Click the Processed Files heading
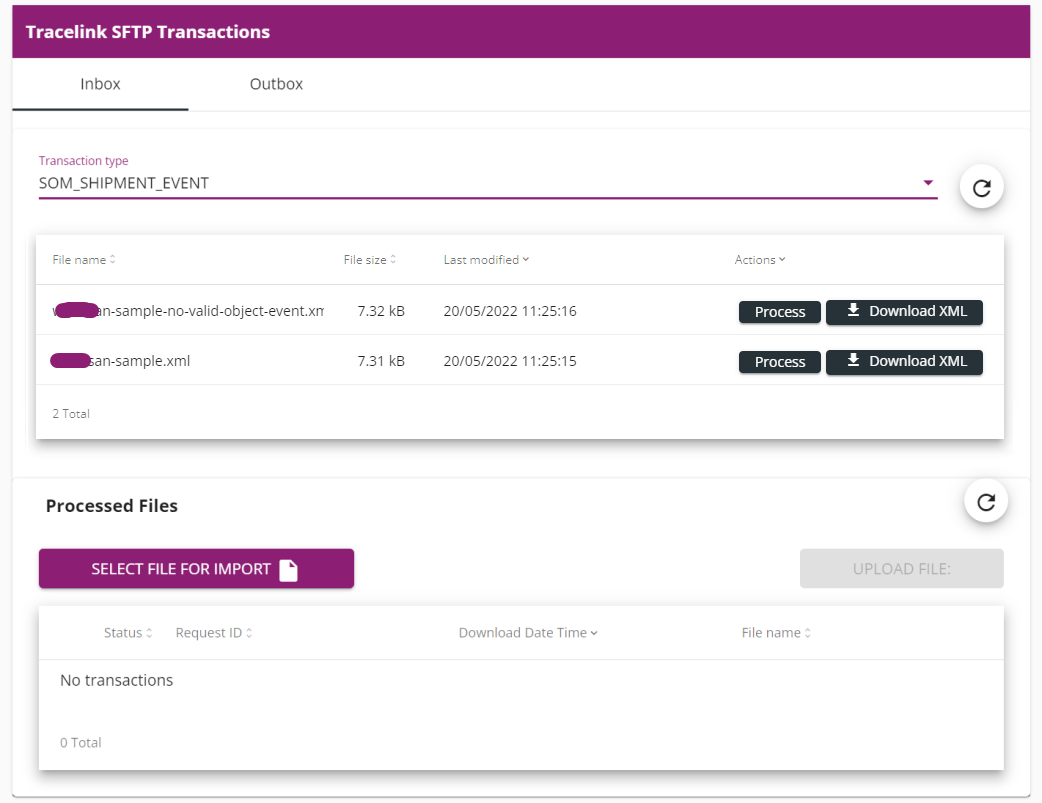Viewport: 1042px width, 803px height. point(112,506)
